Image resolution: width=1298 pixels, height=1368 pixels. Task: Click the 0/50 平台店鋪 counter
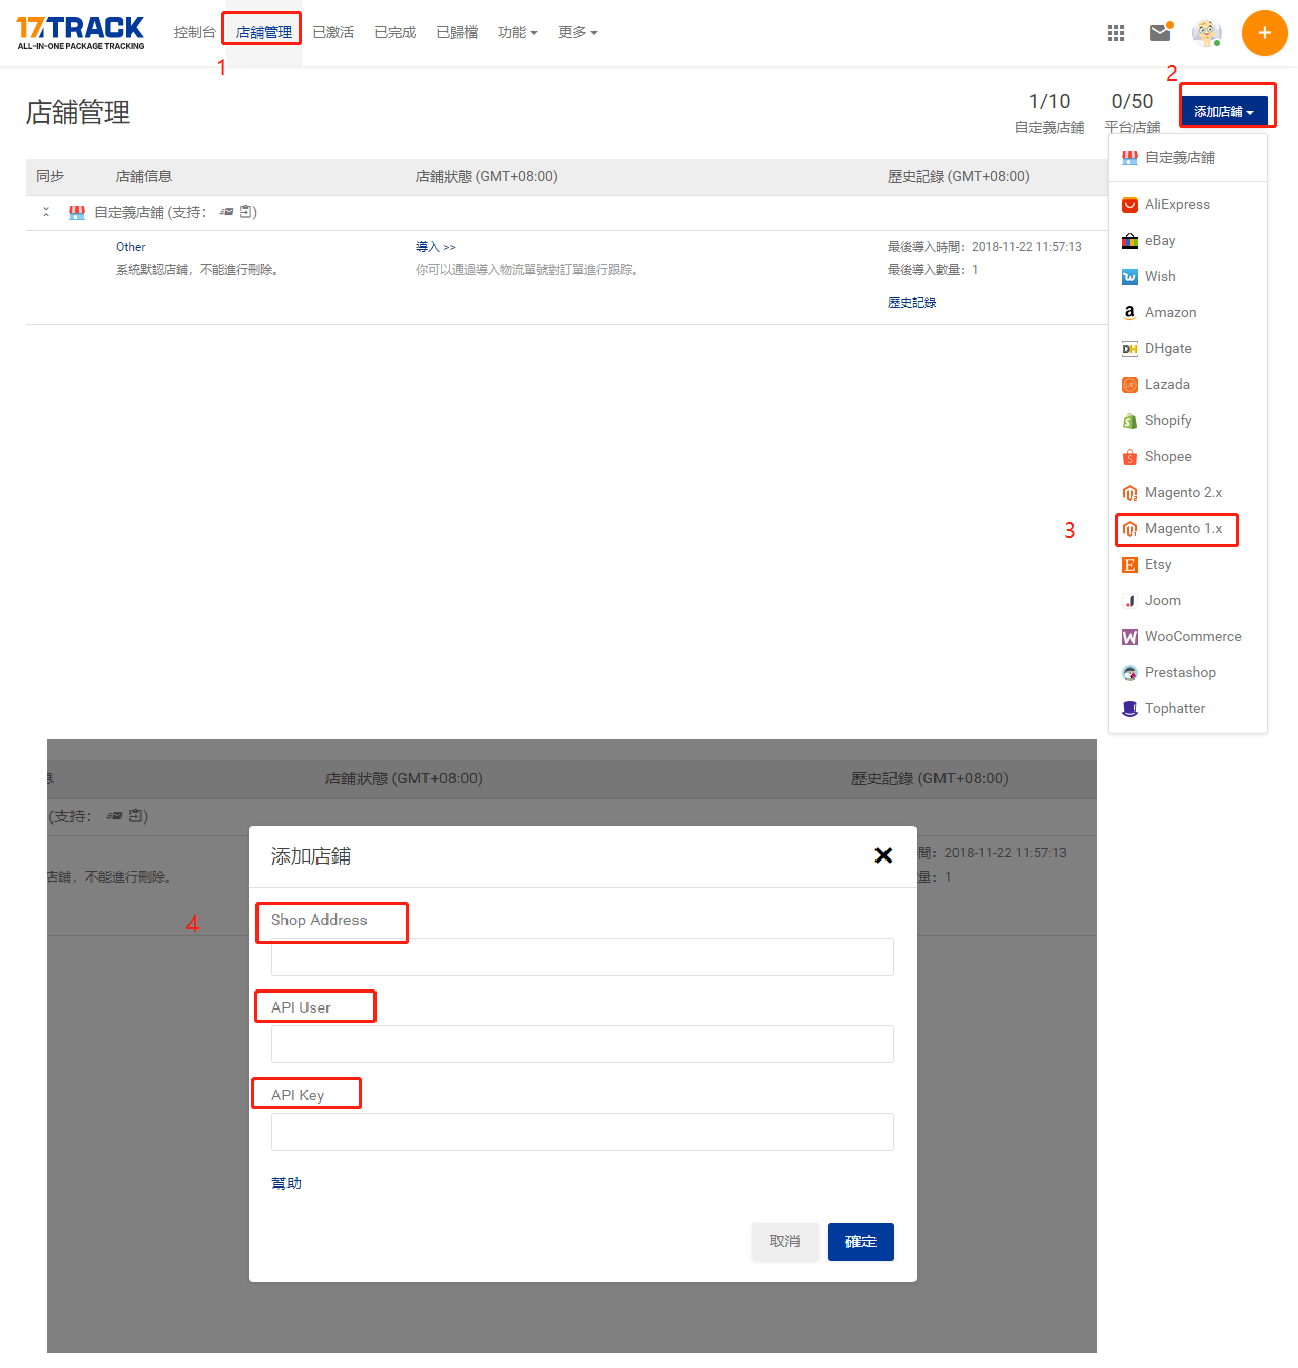click(x=1132, y=113)
